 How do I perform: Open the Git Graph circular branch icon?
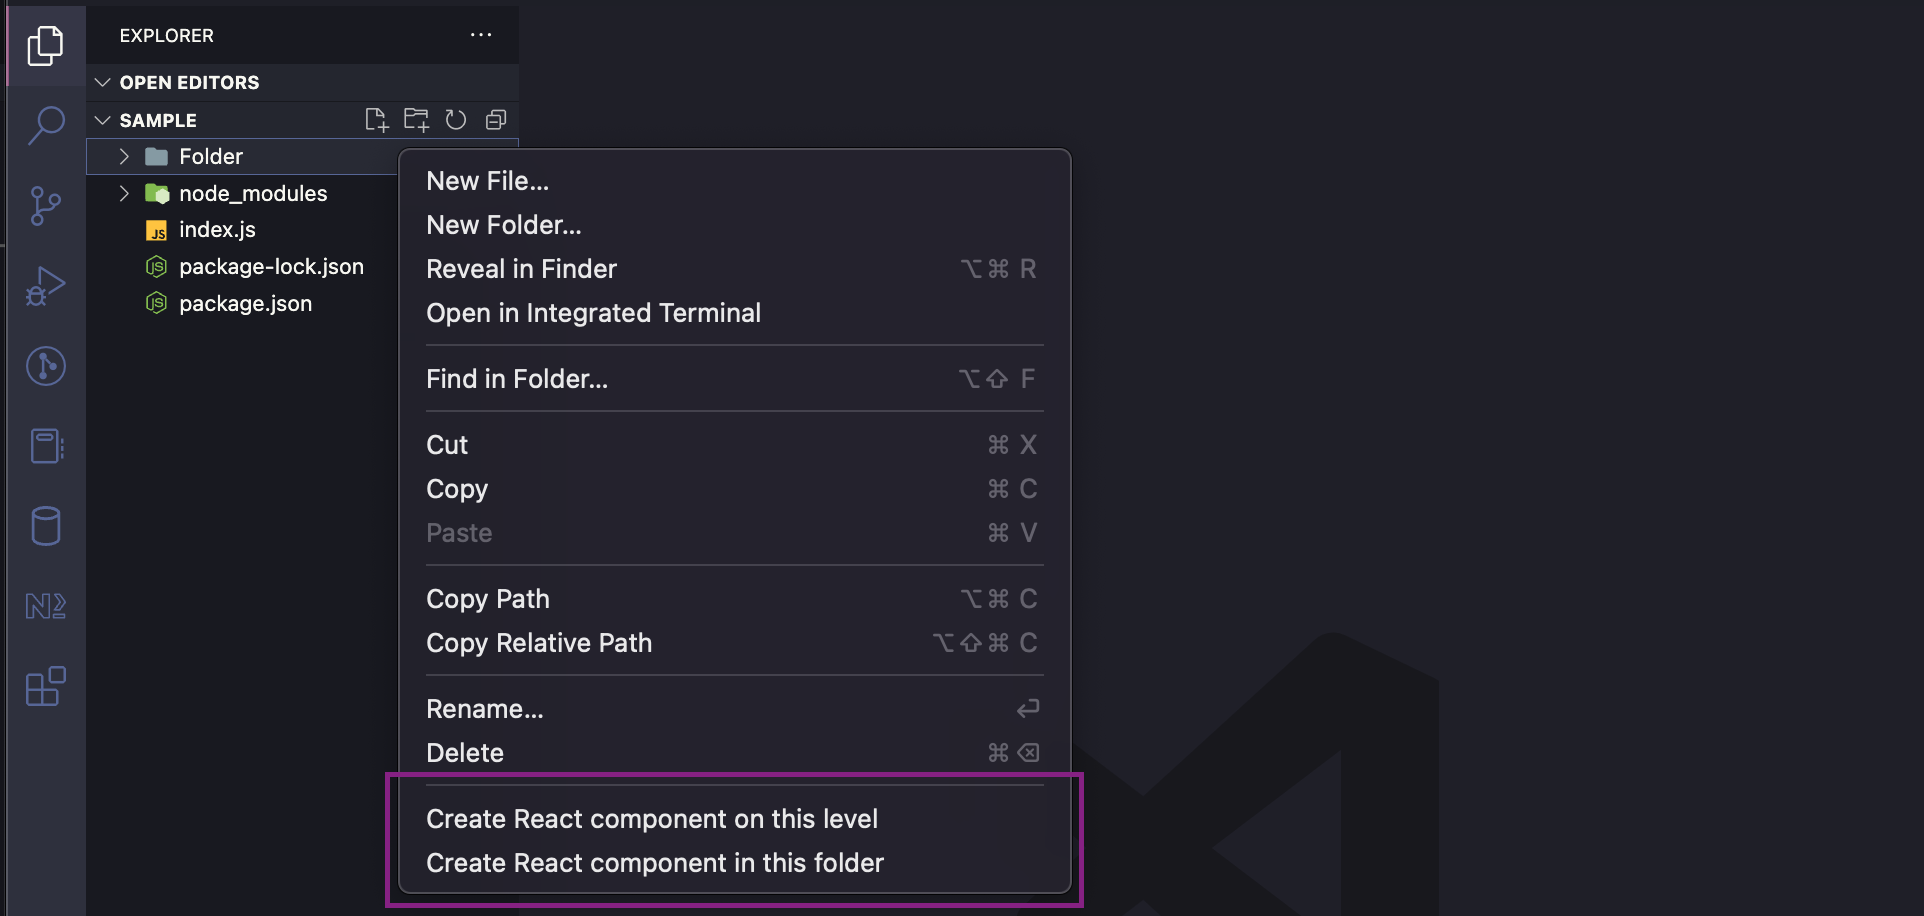(45, 366)
